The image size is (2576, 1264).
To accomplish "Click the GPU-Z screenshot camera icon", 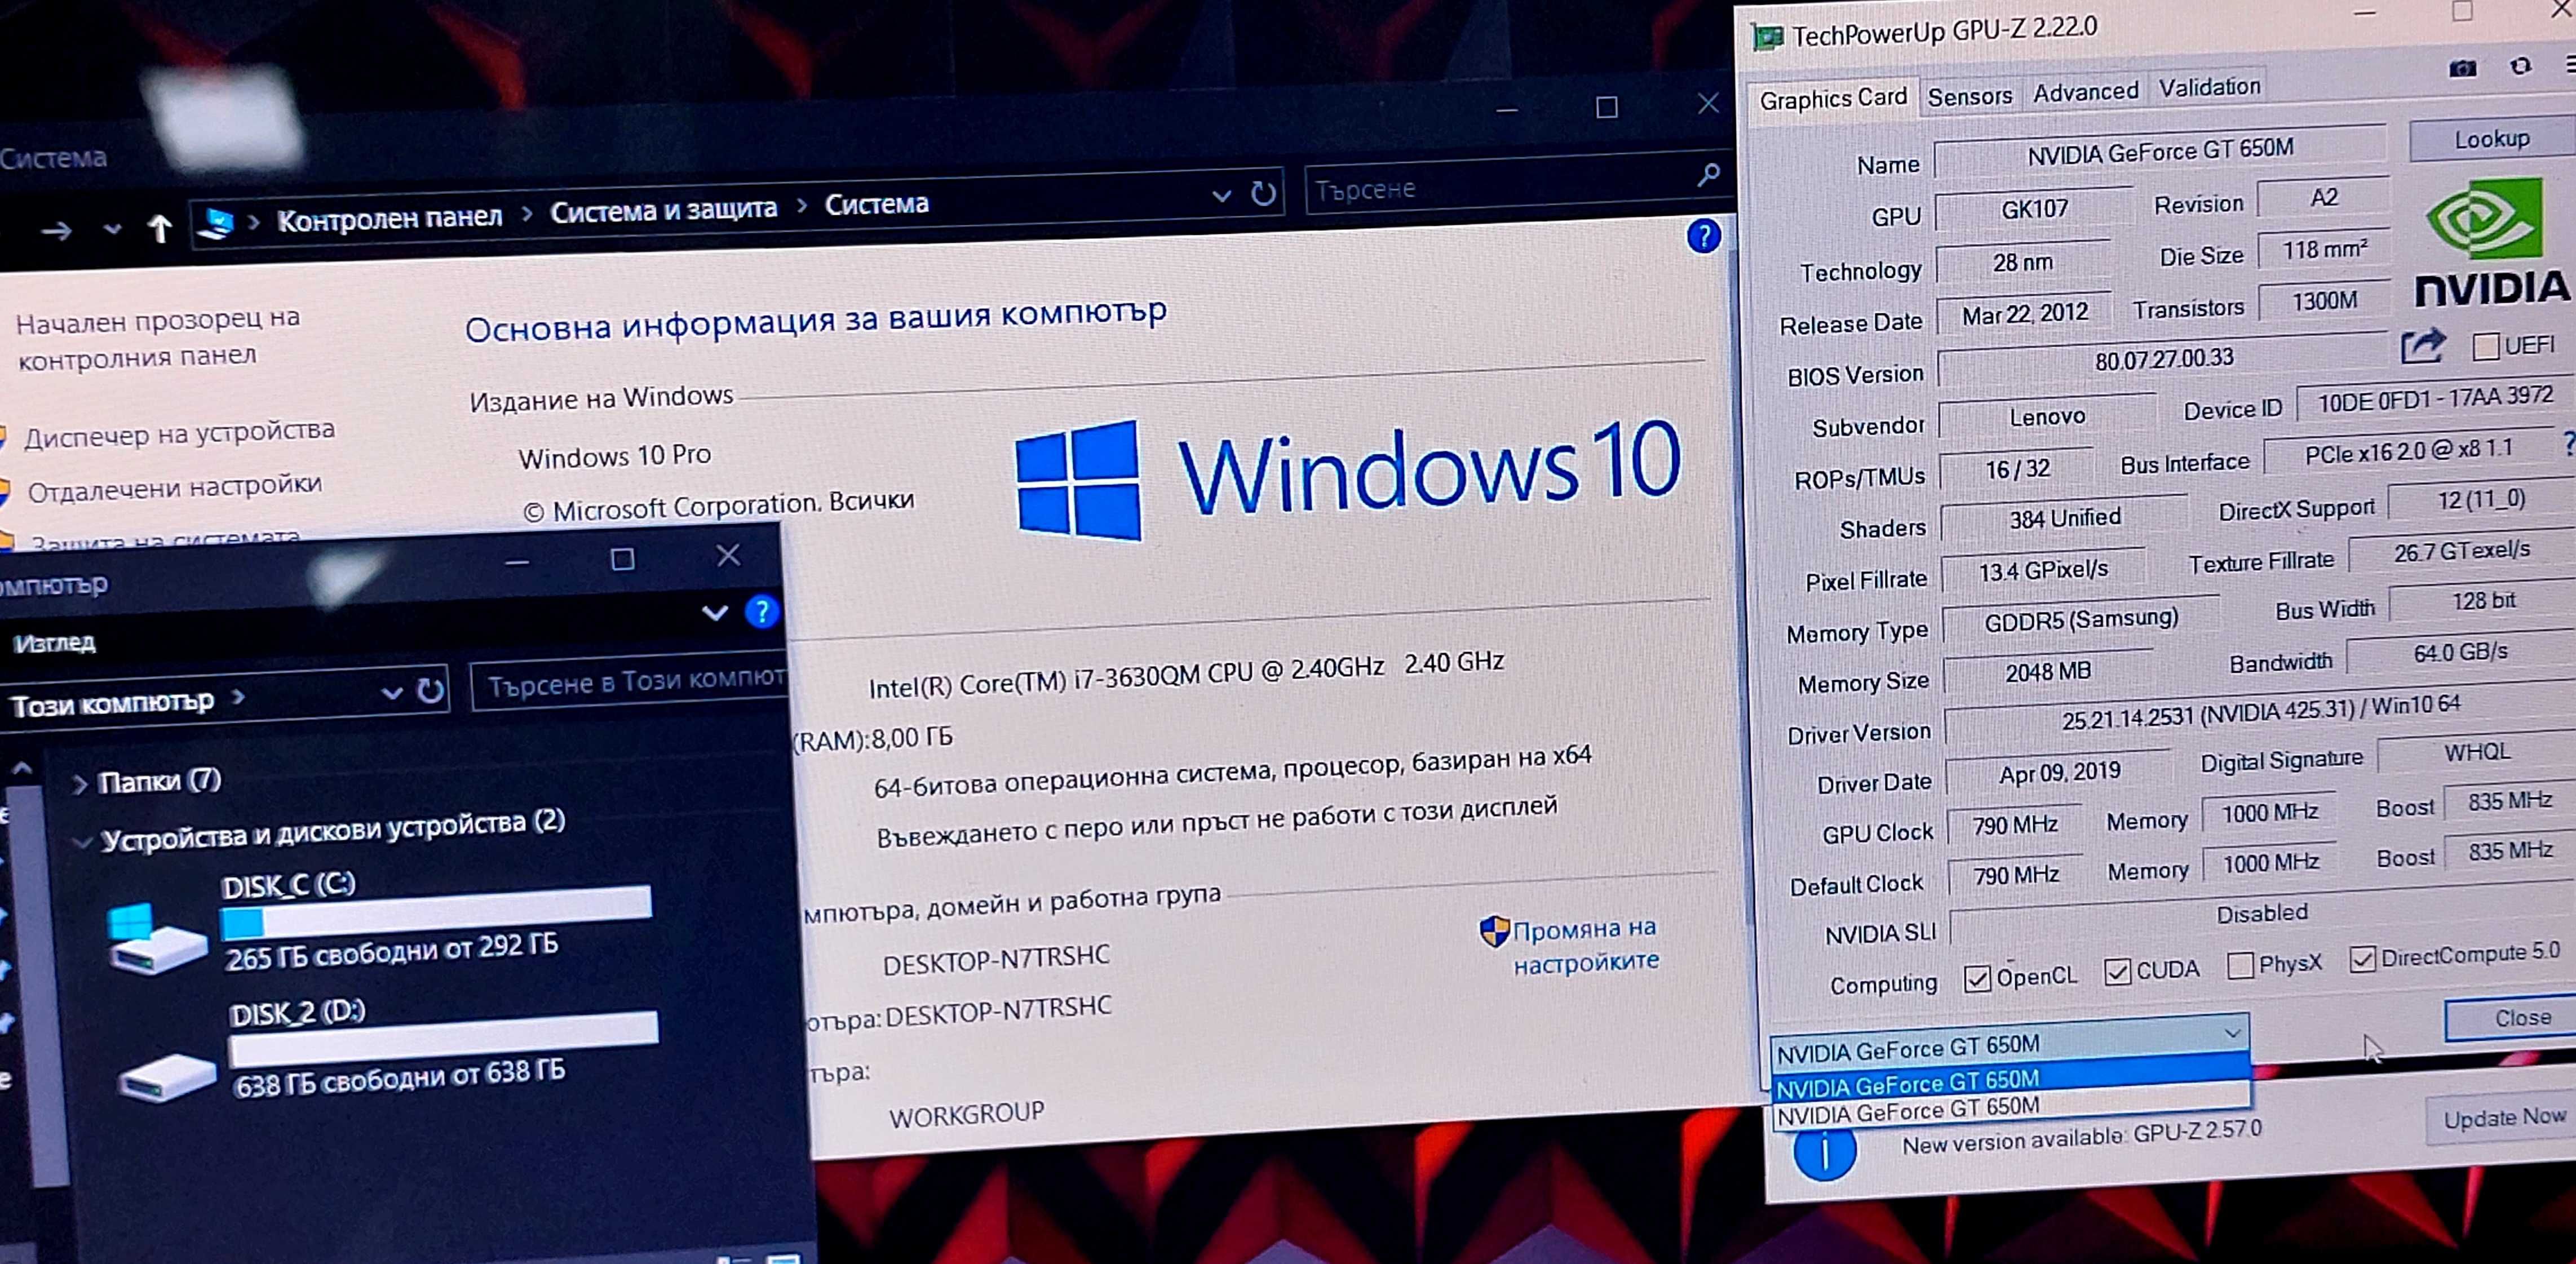I will point(2462,68).
